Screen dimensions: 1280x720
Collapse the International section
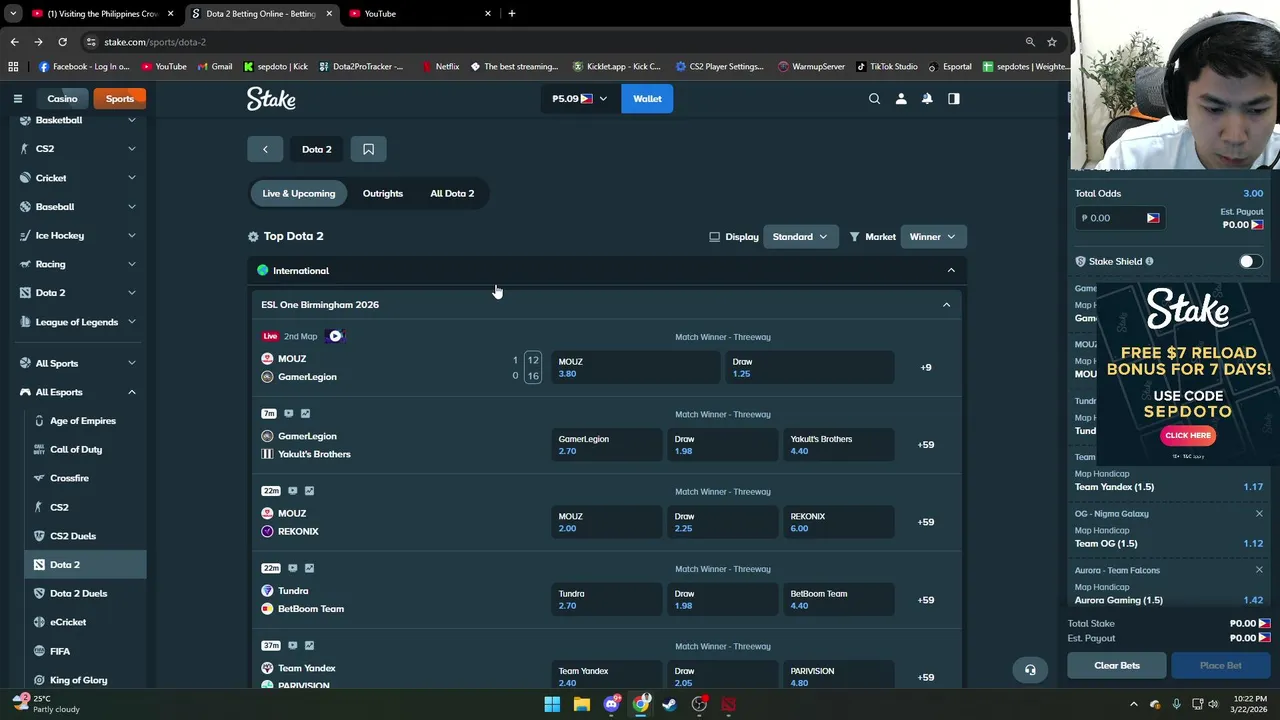point(951,270)
